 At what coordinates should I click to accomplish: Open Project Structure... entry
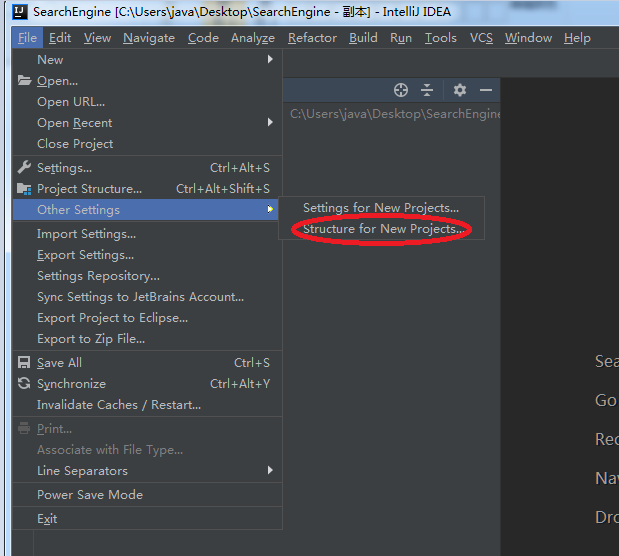coord(147,189)
